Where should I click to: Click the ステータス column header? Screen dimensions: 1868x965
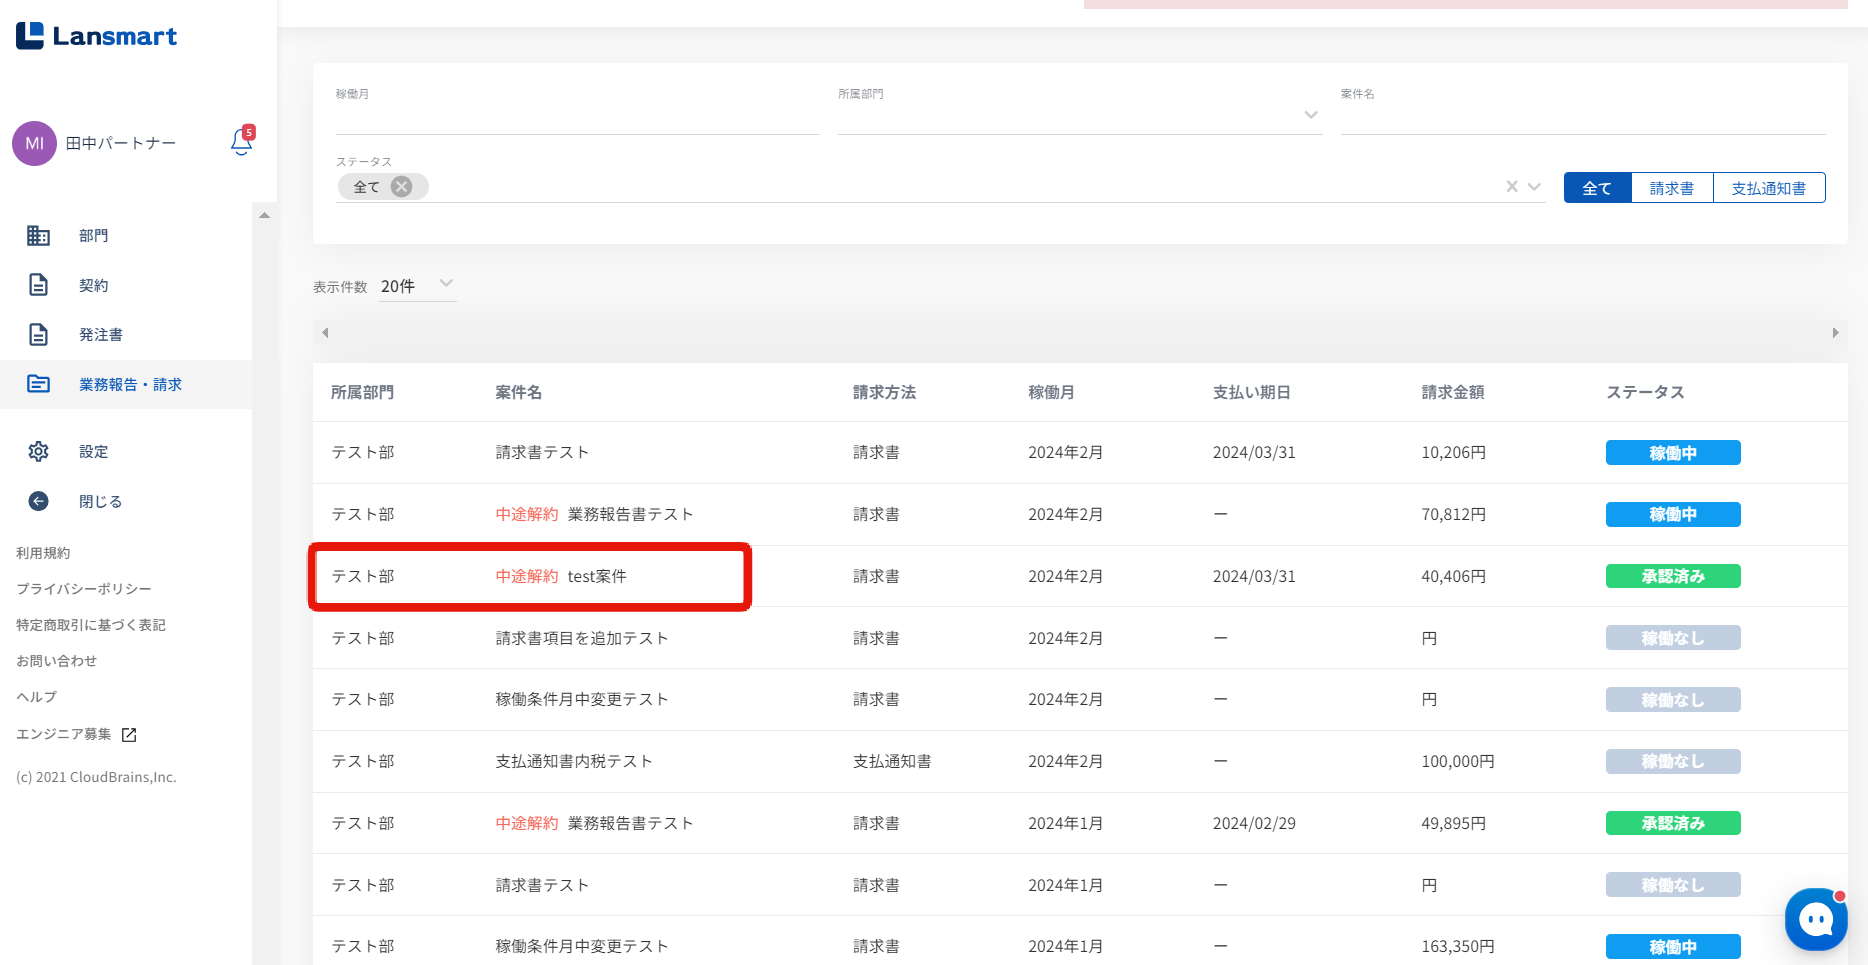(x=1646, y=392)
